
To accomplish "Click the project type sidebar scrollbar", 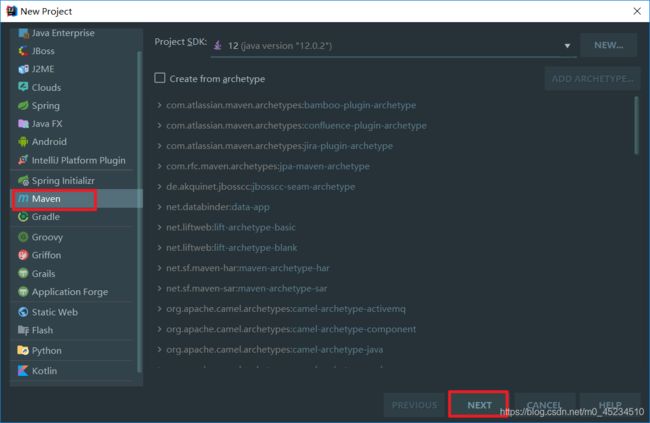I will 139,212.
